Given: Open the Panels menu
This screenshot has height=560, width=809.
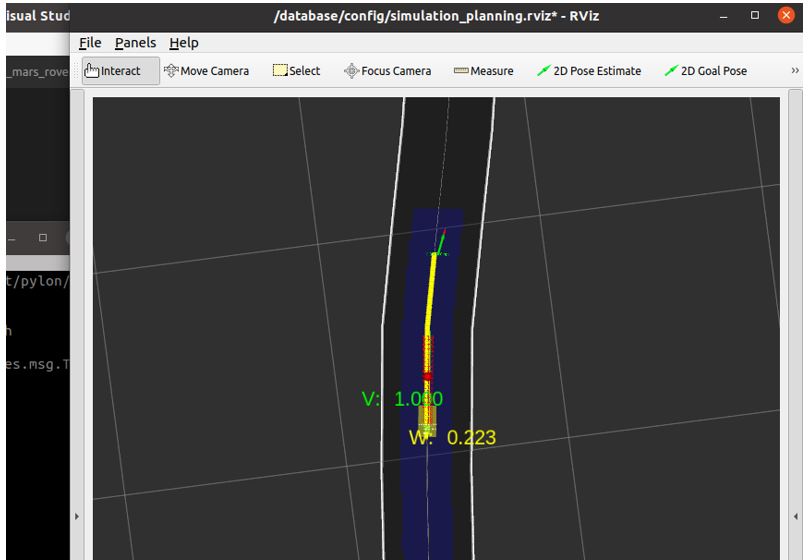Looking at the screenshot, I should click(x=135, y=43).
